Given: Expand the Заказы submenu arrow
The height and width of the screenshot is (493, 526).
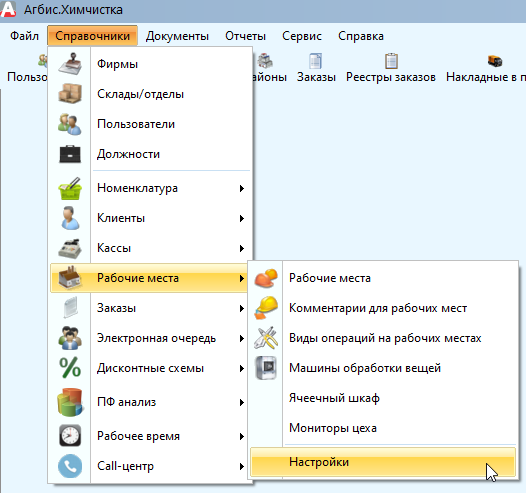Looking at the screenshot, I should coord(242,308).
